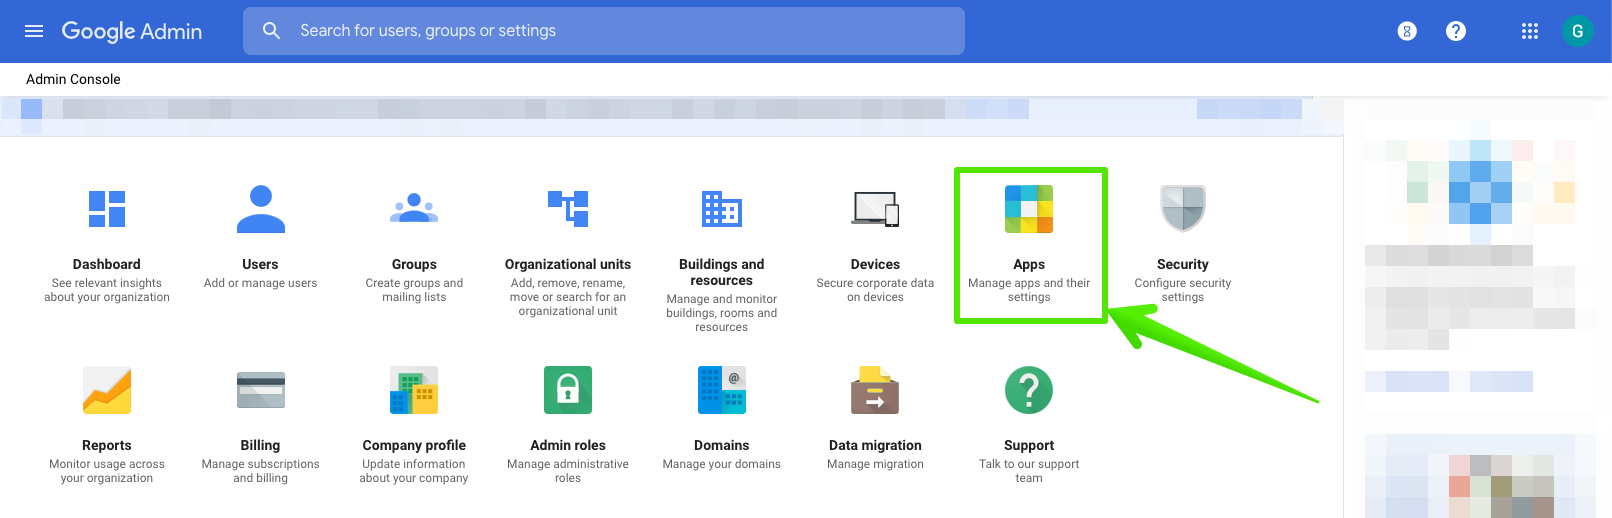Image resolution: width=1612 pixels, height=518 pixels.
Task: Click 'Configure security settings' text
Action: tap(1183, 290)
